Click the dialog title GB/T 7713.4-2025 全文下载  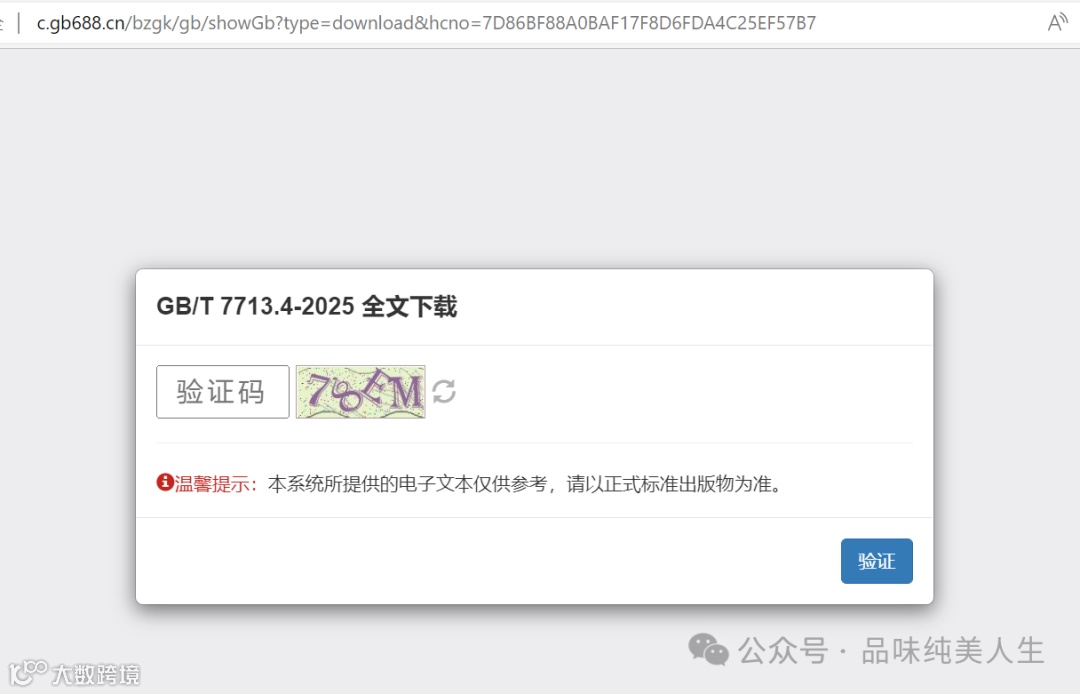307,306
